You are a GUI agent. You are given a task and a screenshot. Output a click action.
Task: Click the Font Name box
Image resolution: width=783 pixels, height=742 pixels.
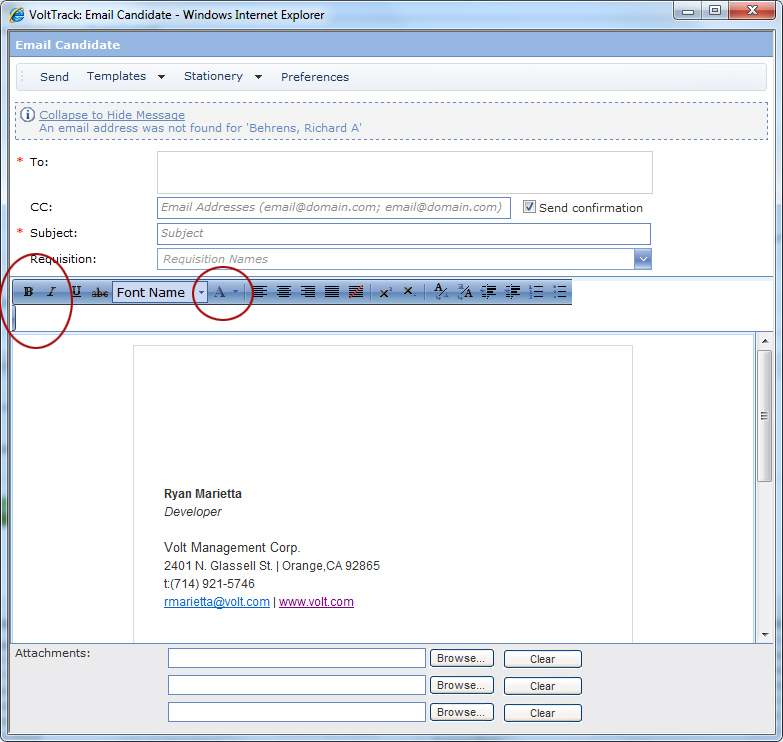pos(154,293)
